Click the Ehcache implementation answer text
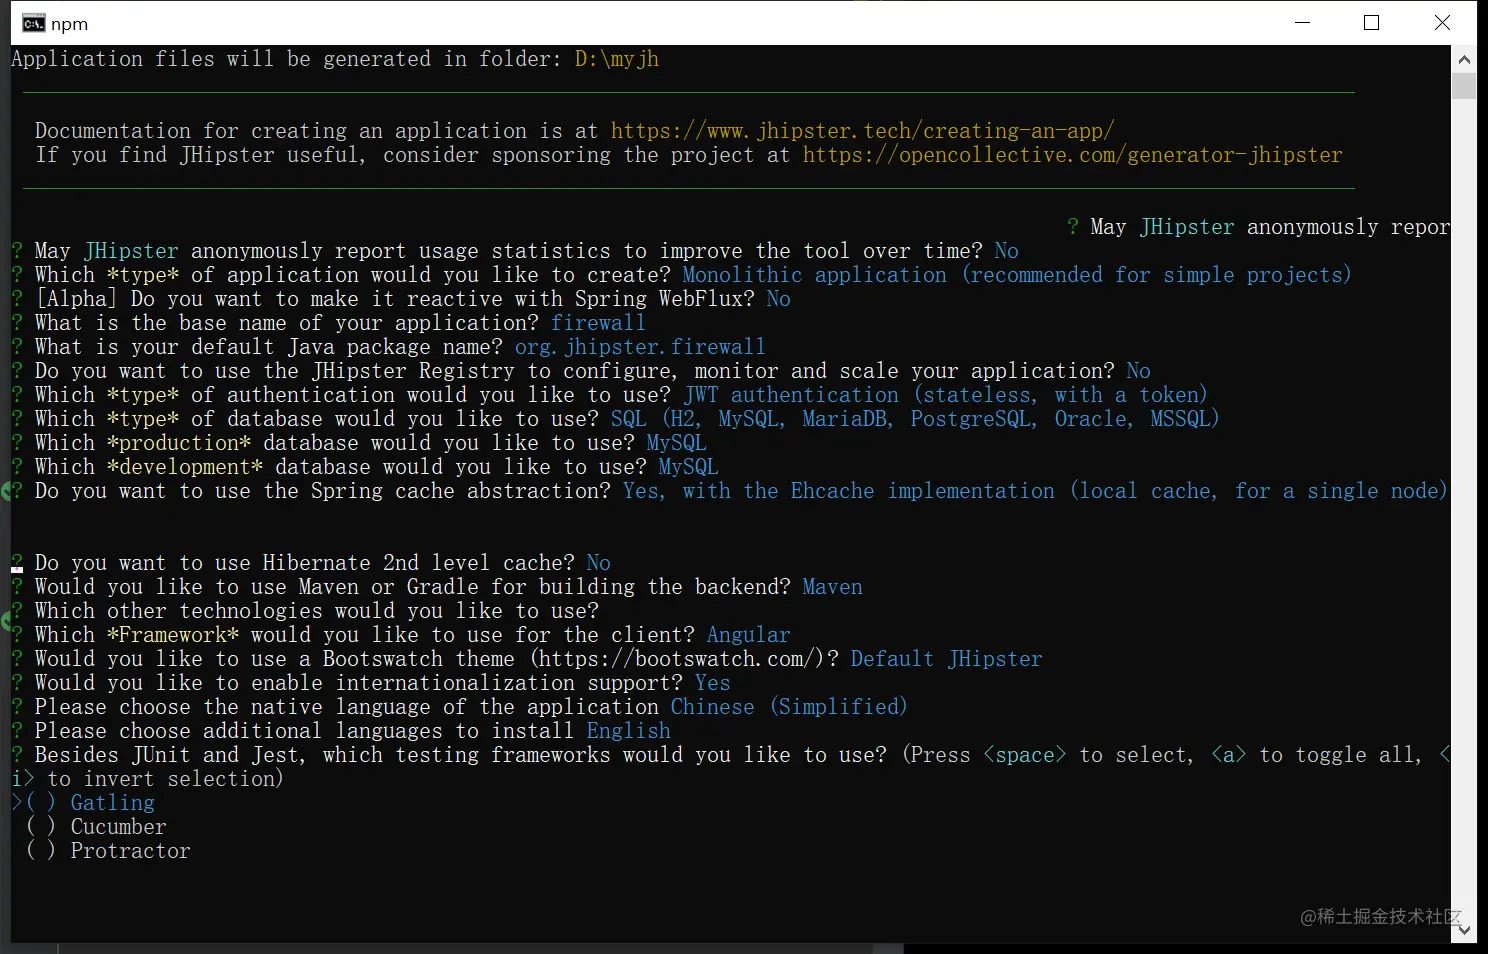Viewport: 1488px width, 954px height. [x=1035, y=491]
